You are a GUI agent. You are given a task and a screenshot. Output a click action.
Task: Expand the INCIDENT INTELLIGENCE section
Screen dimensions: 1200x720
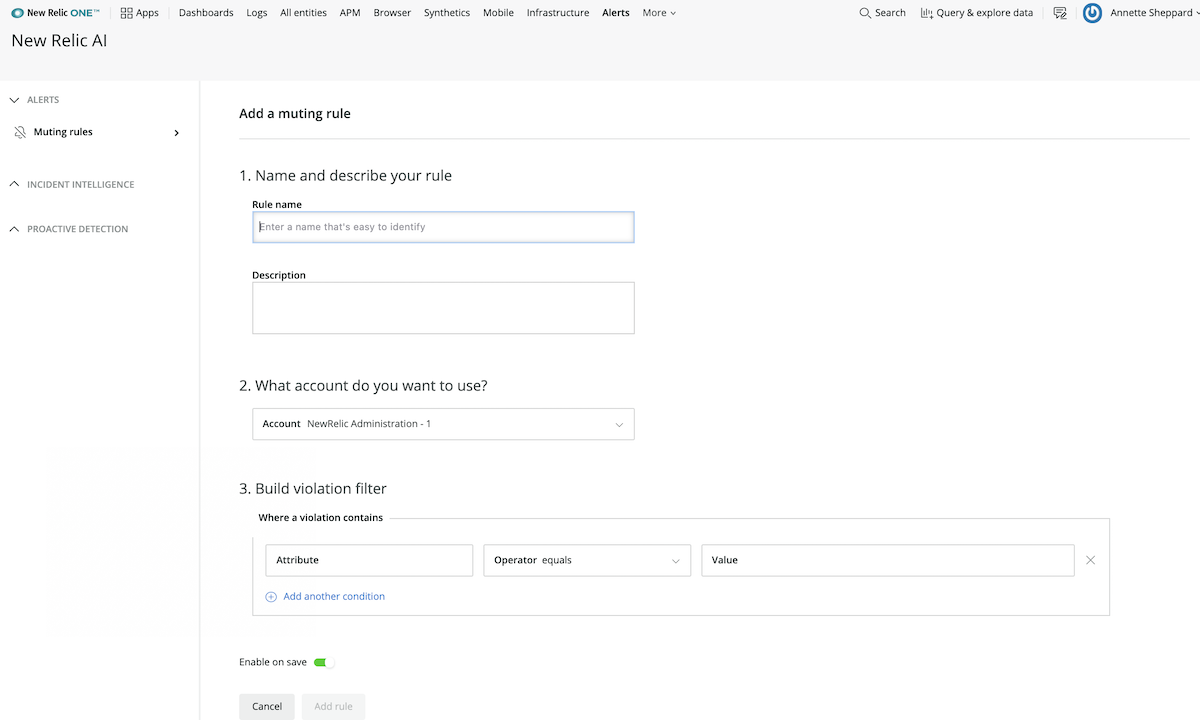(x=14, y=184)
